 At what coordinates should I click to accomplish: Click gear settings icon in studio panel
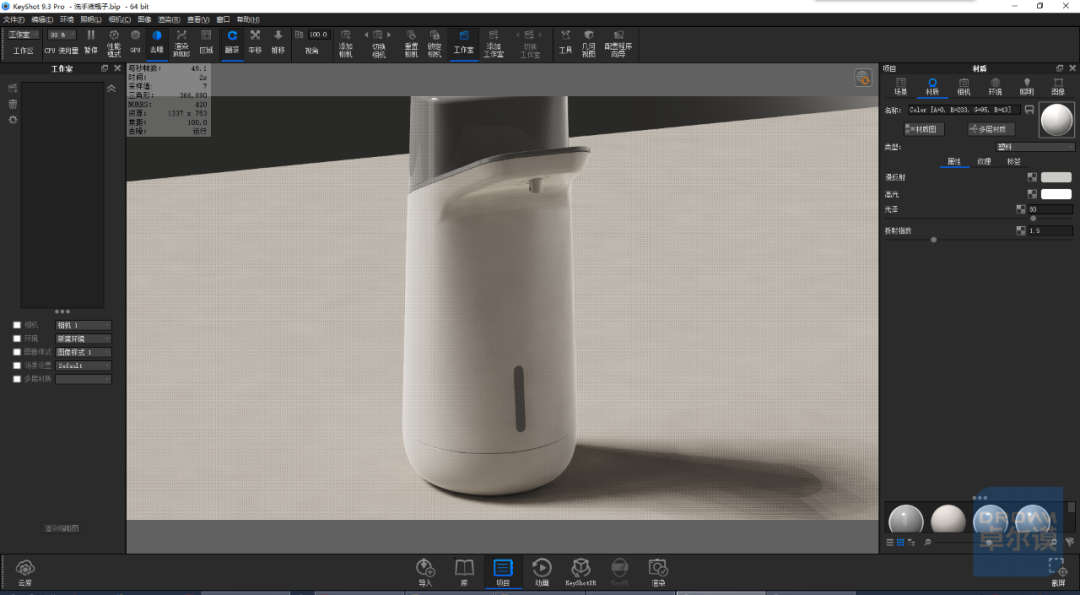tap(12, 120)
